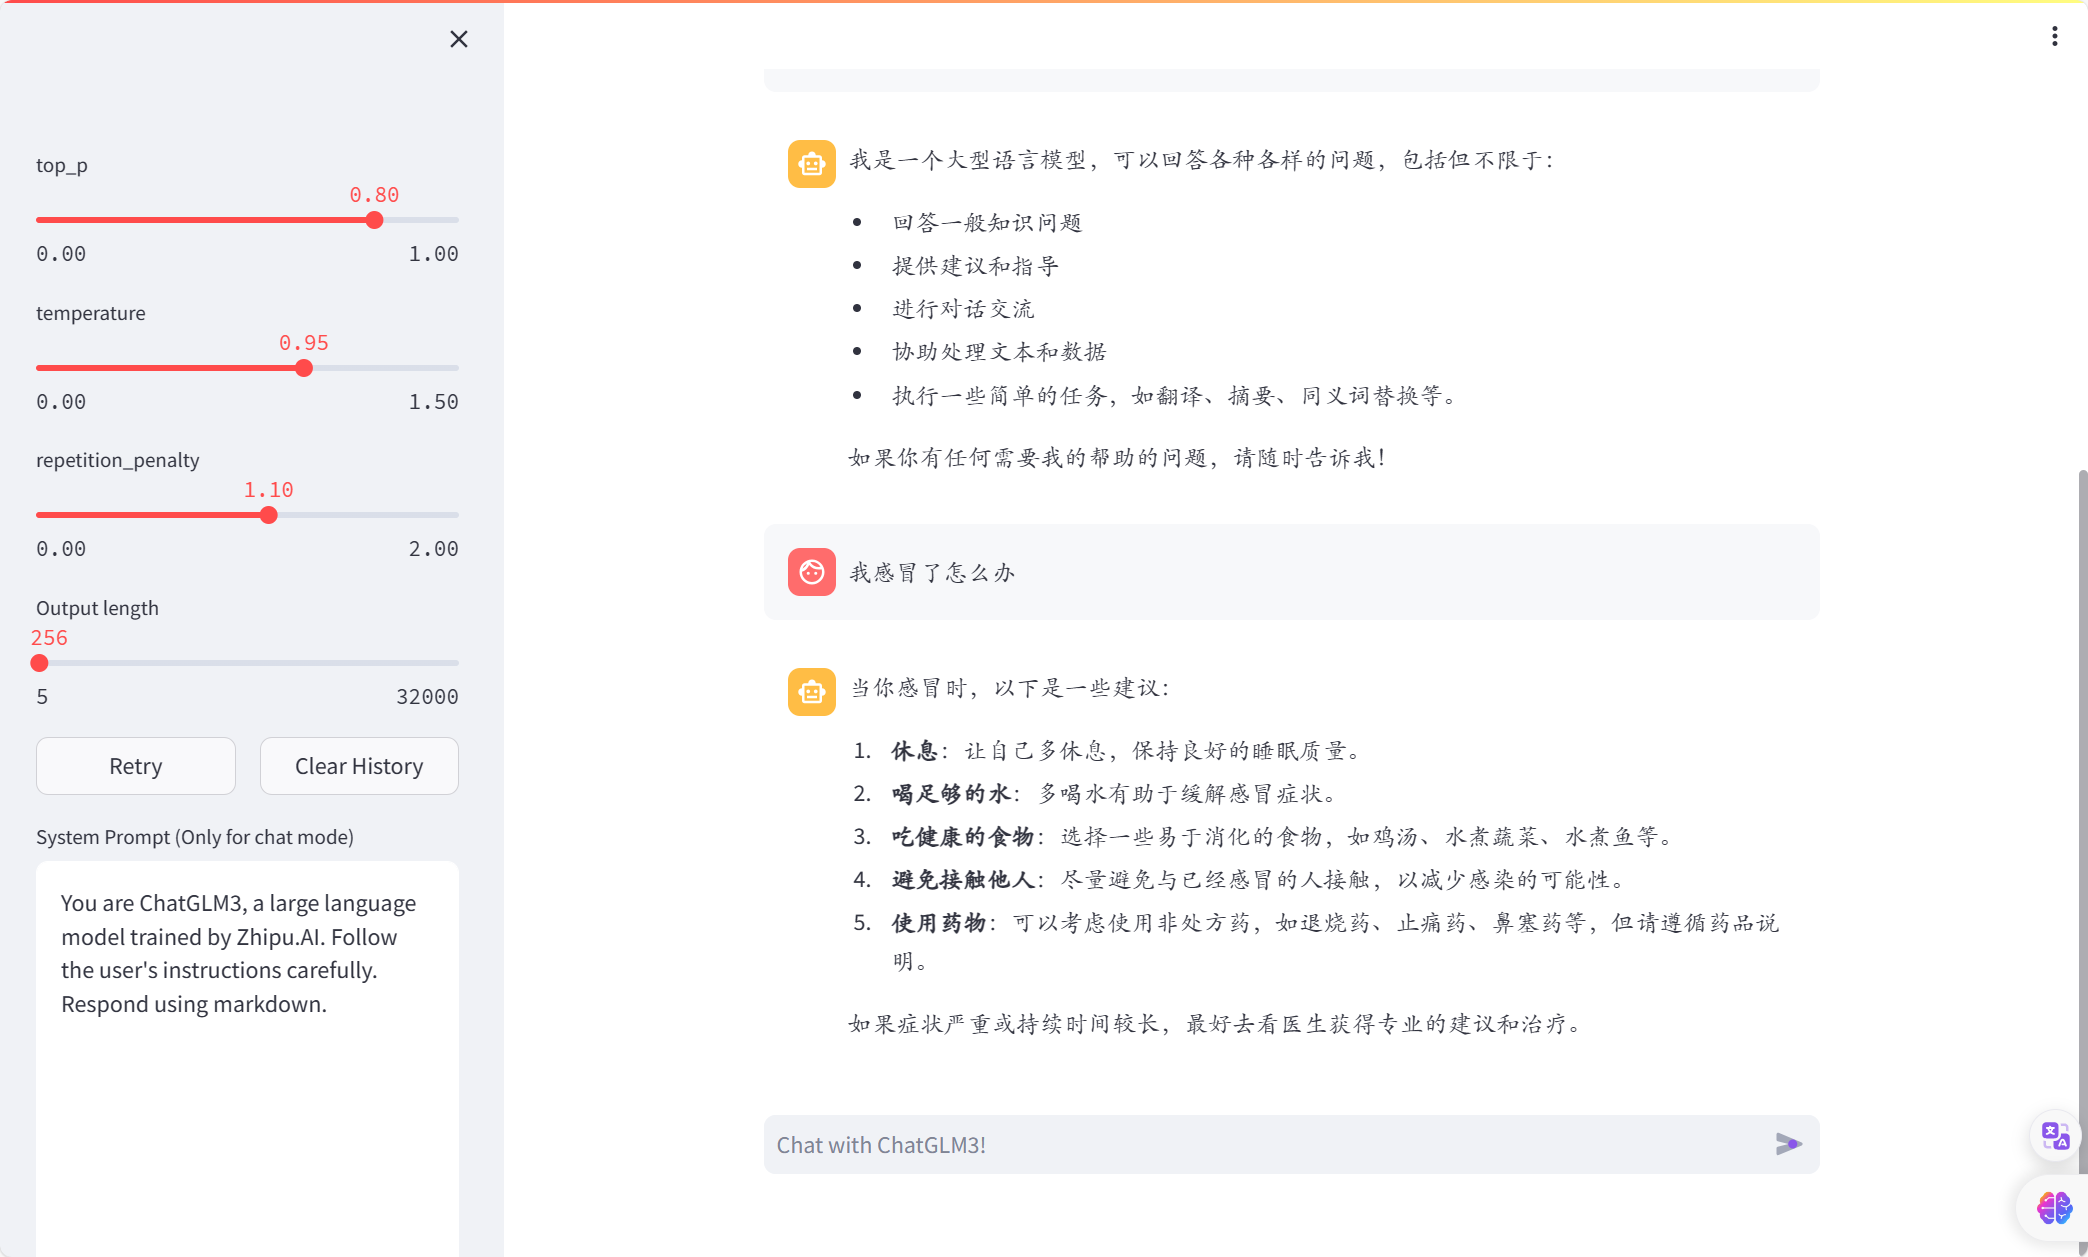The image size is (2088, 1257).
Task: Click the Output length slider handle
Action: [x=40, y=663]
